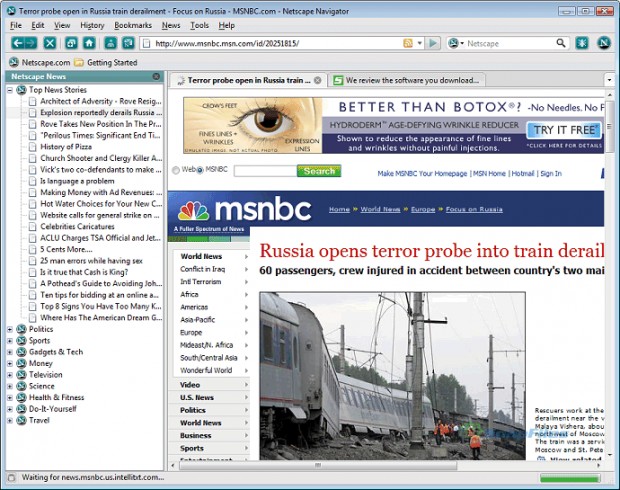Open the Help menu
The width and height of the screenshot is (620, 490).
227,25
